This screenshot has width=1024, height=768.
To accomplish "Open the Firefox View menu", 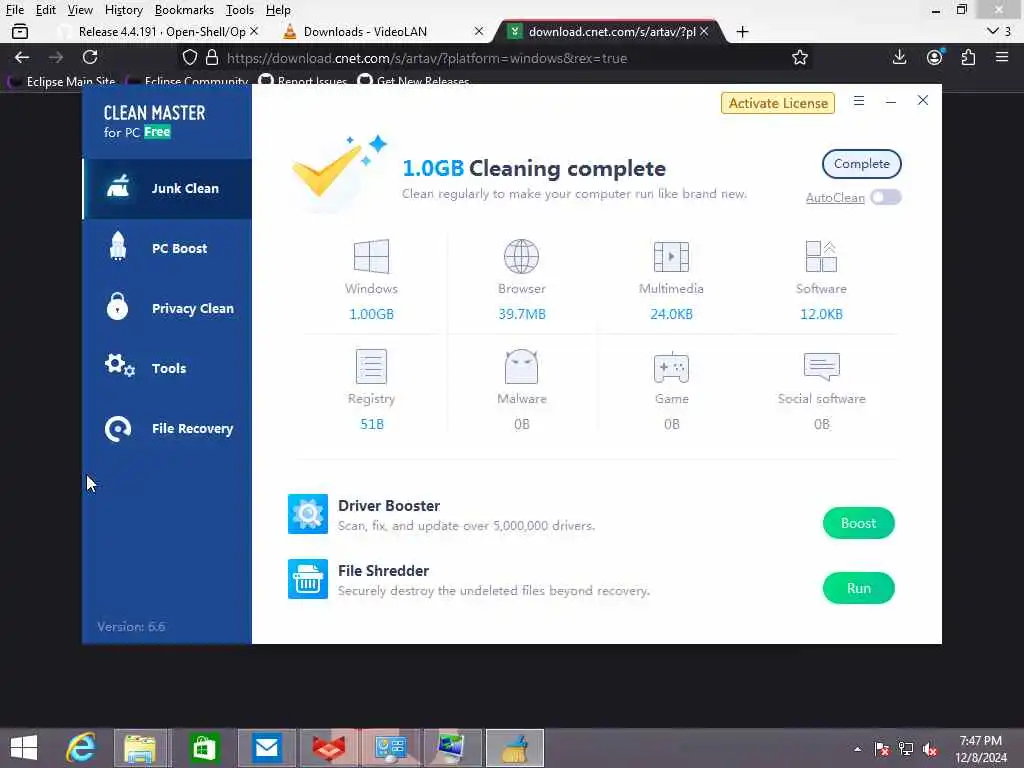I will 80,10.
